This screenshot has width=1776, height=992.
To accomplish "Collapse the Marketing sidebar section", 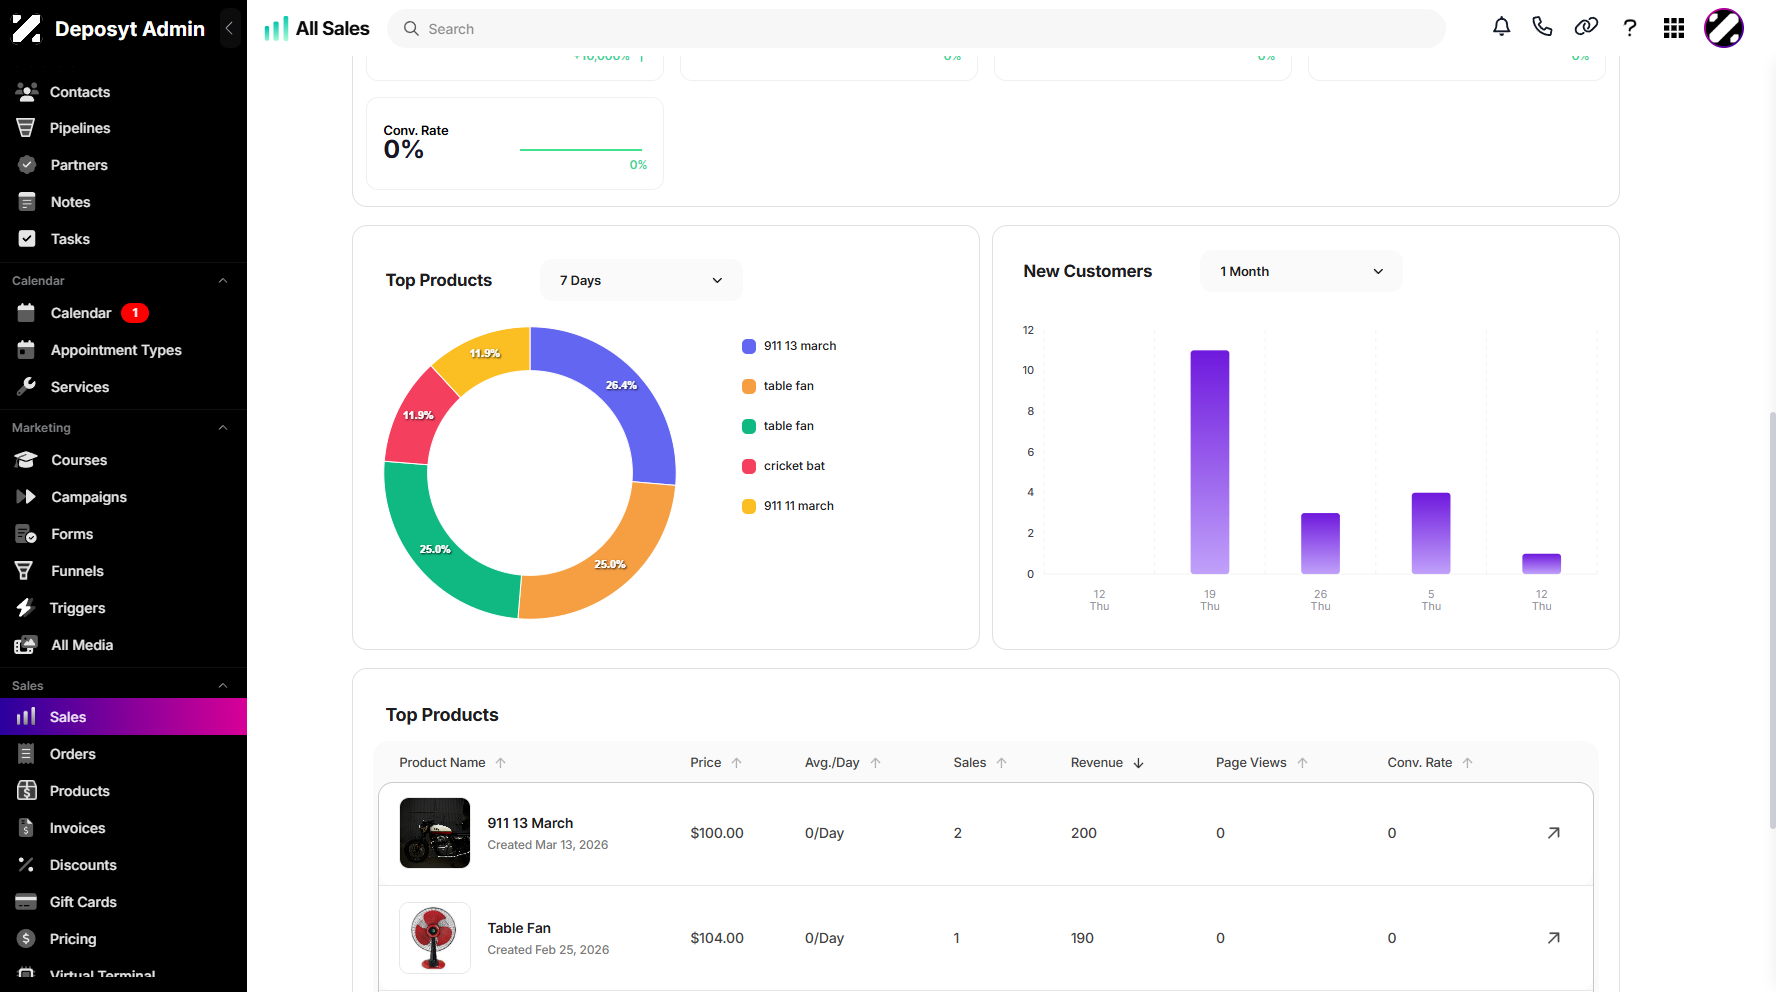I will coord(223,428).
